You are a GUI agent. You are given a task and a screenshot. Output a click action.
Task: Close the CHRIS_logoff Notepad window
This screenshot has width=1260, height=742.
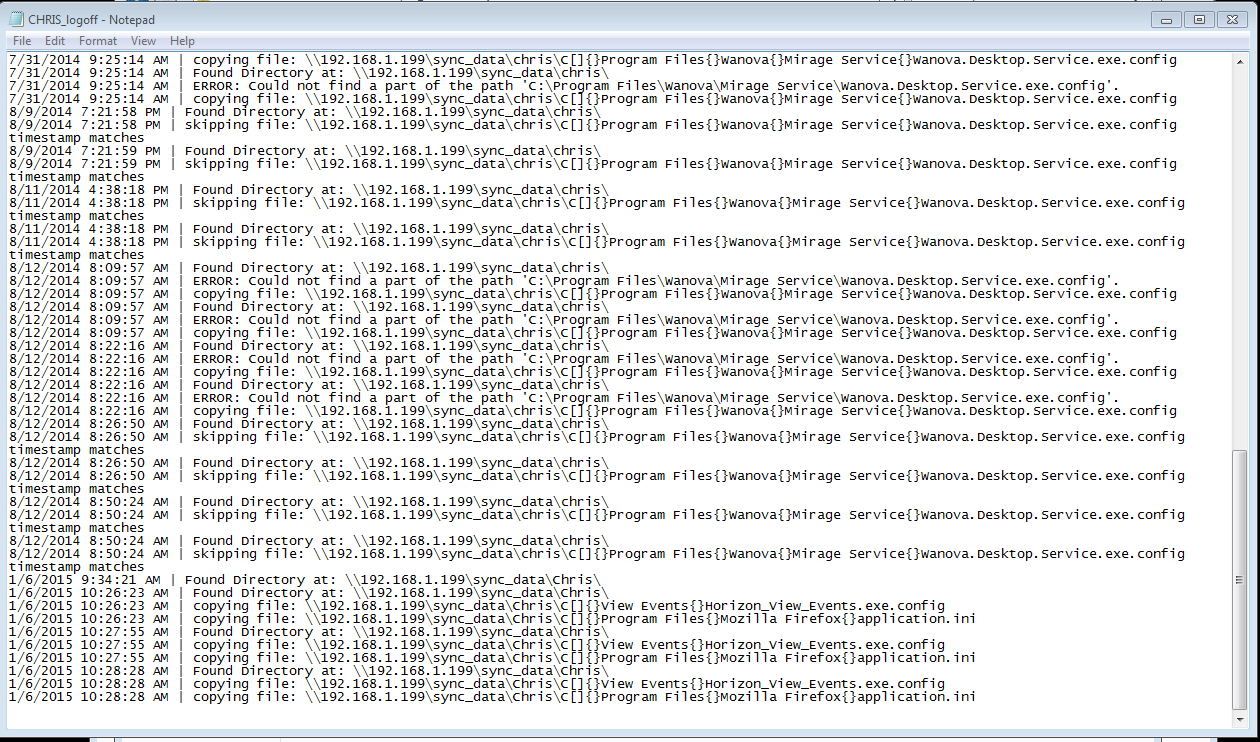coord(1234,19)
